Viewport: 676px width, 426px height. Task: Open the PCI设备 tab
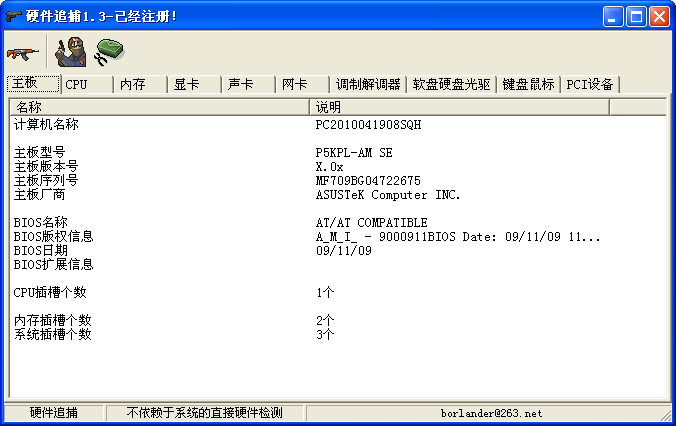click(590, 85)
